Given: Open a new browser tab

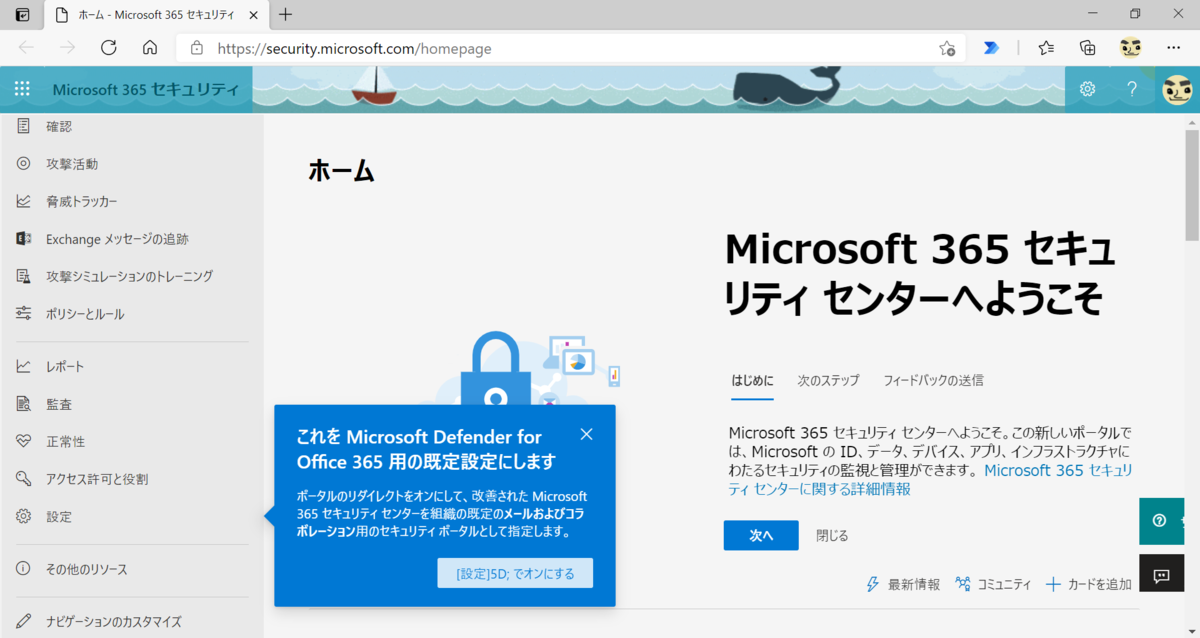Looking at the screenshot, I should [x=286, y=14].
